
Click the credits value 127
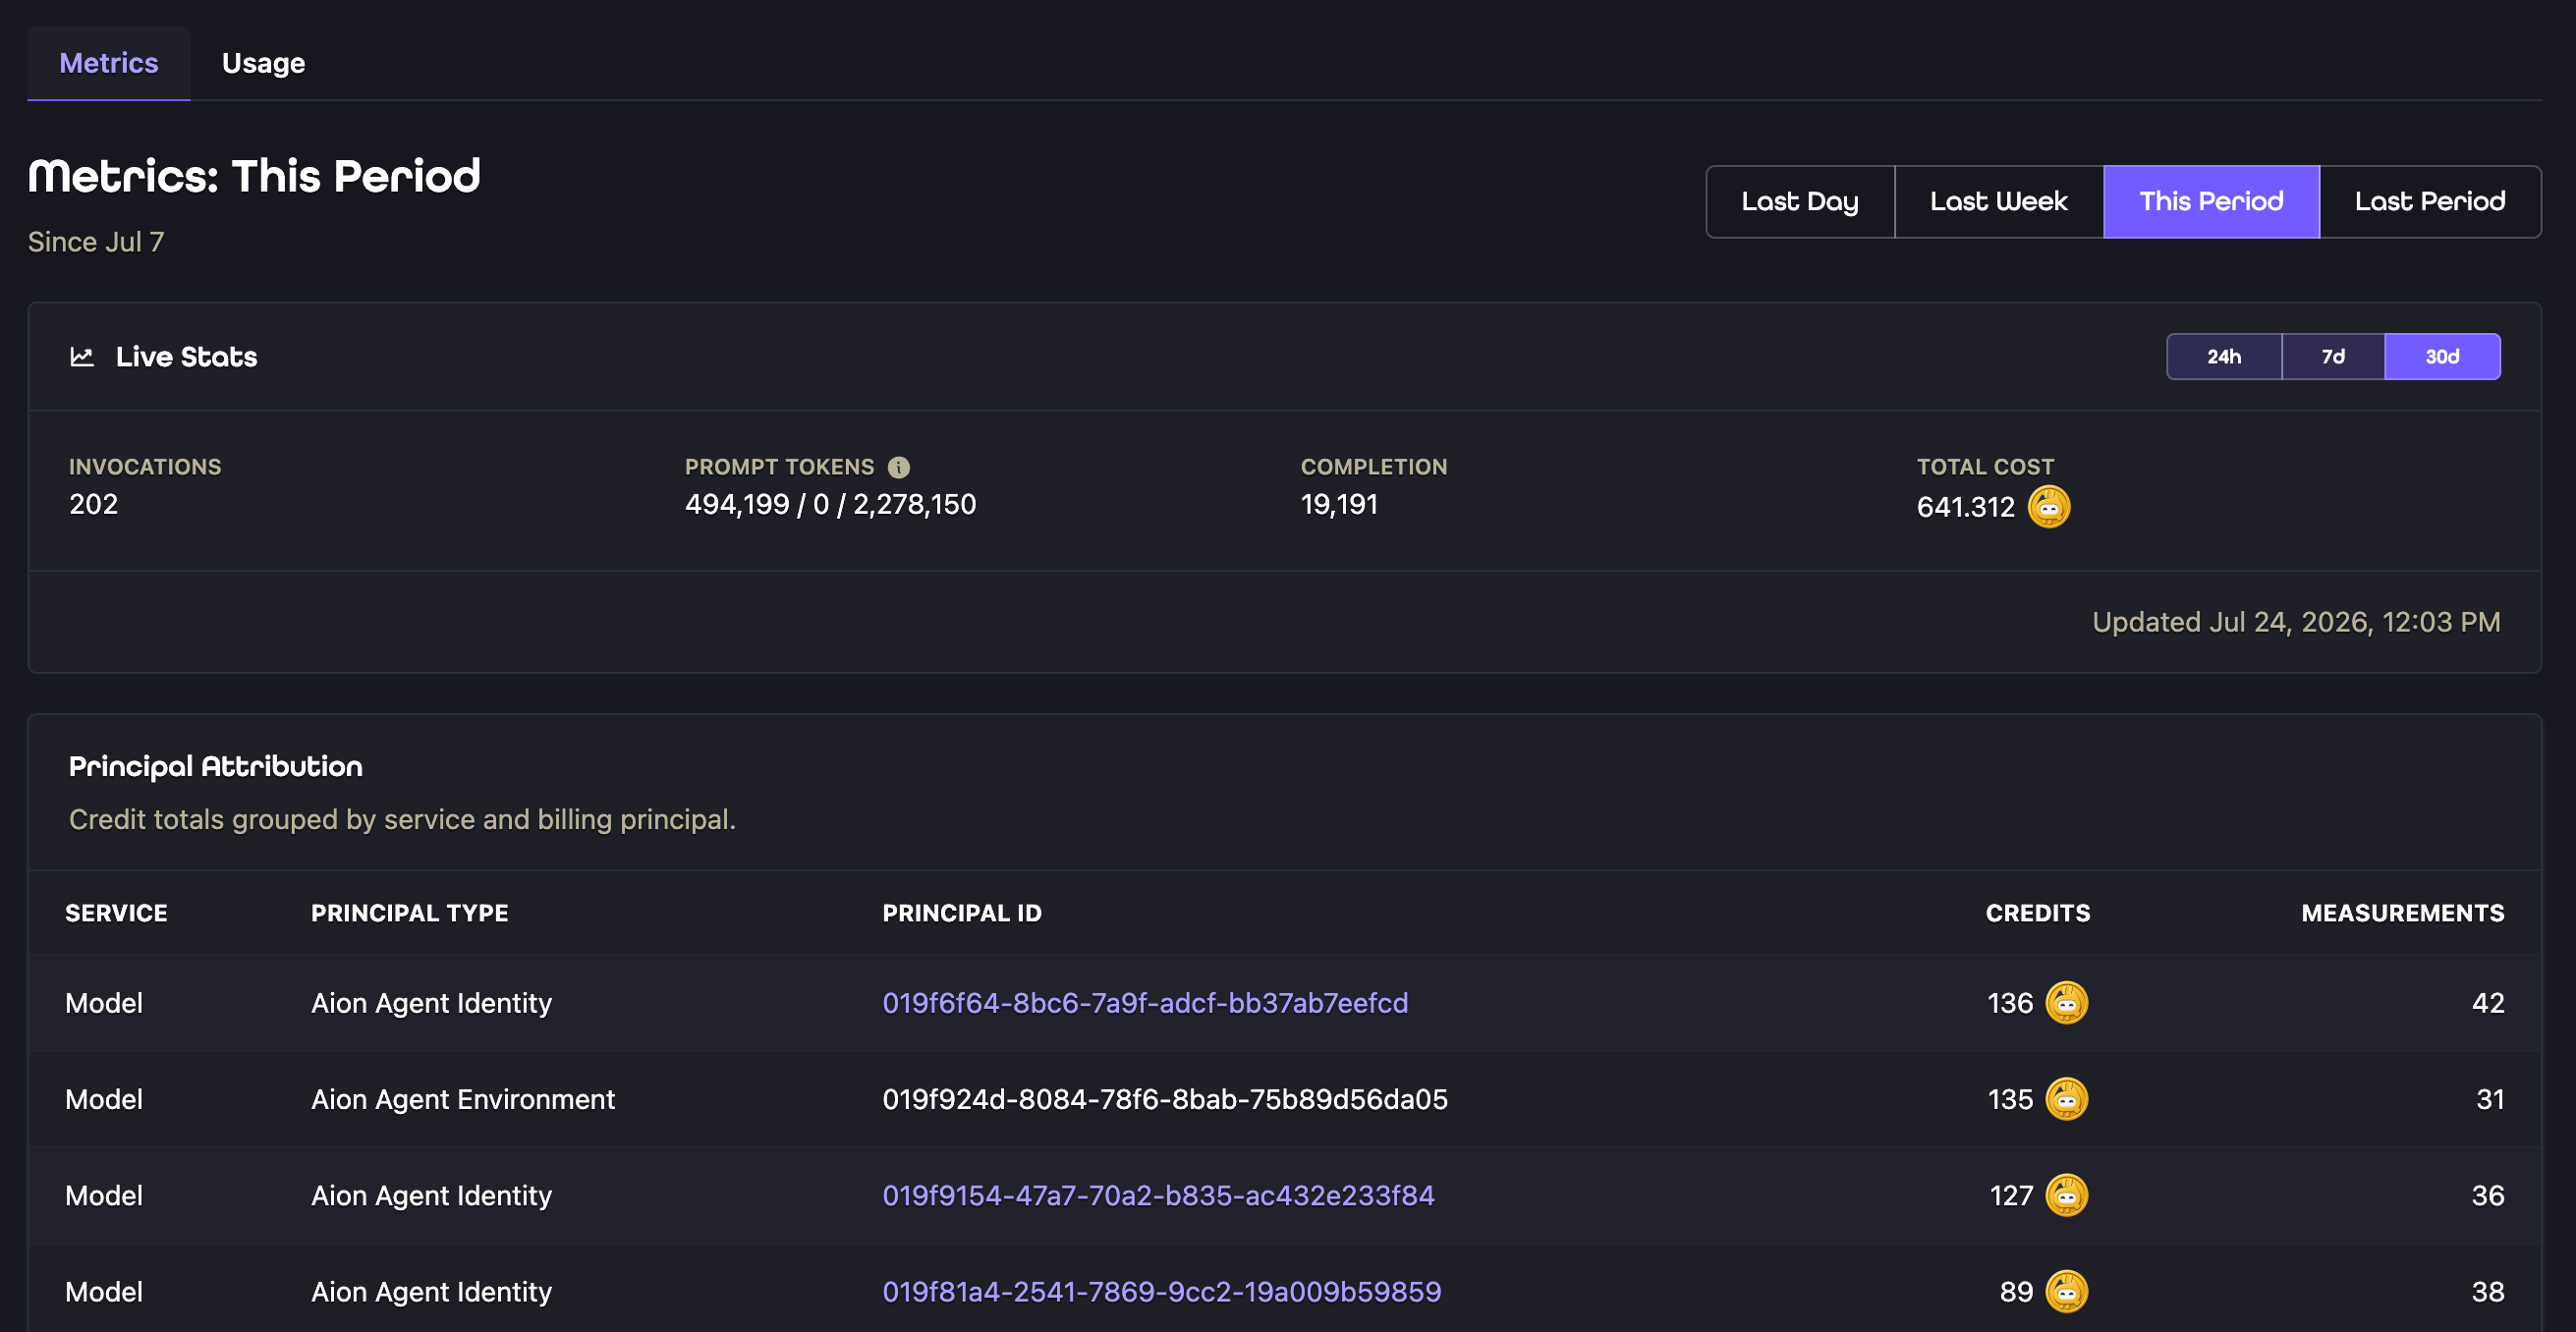click(2011, 1195)
